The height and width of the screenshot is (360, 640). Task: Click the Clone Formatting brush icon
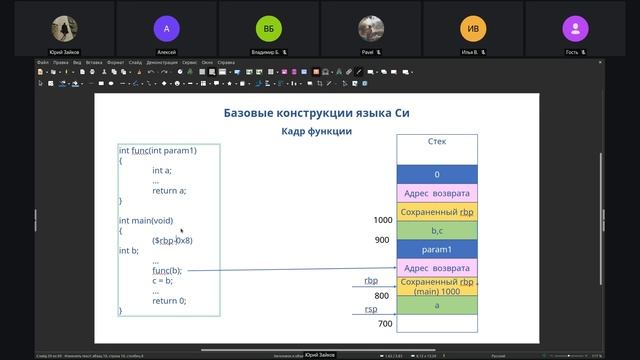pyautogui.click(x=139, y=72)
